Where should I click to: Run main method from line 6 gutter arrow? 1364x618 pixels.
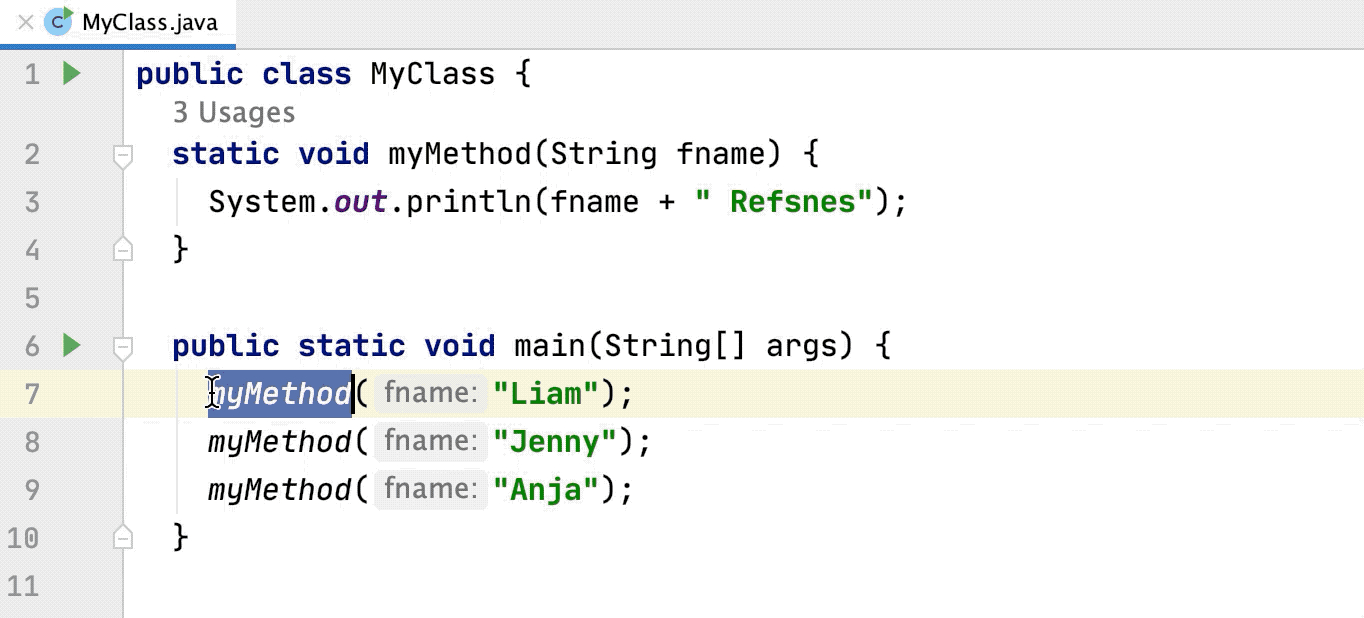tap(71, 346)
